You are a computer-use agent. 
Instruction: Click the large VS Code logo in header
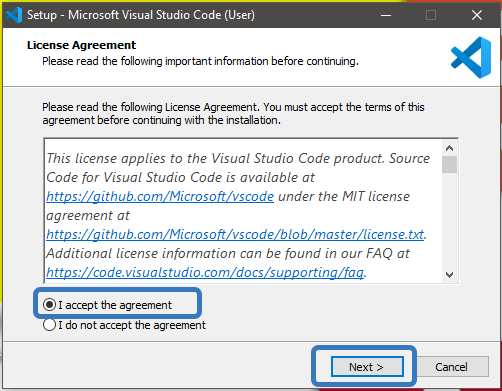coord(471,57)
